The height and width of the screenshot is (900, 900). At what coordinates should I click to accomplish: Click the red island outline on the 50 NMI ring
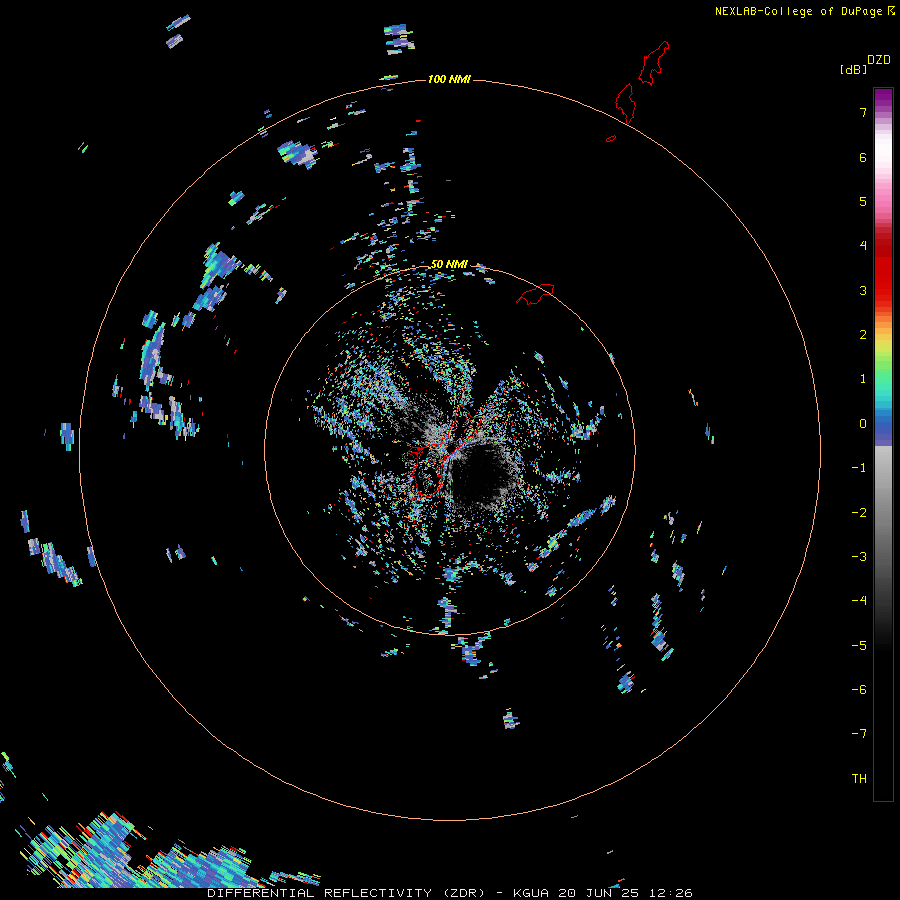pyautogui.click(x=535, y=294)
